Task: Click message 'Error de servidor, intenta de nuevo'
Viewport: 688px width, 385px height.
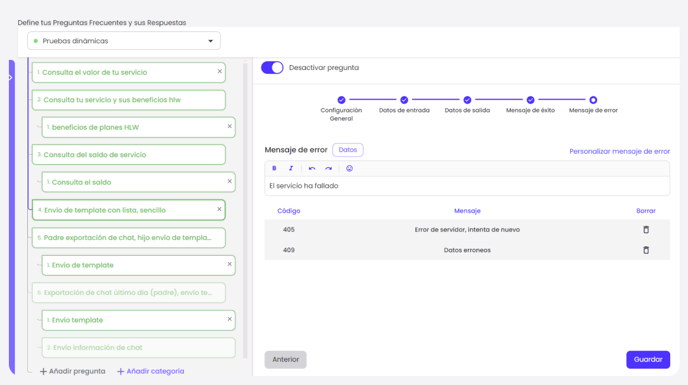Action: tap(467, 230)
